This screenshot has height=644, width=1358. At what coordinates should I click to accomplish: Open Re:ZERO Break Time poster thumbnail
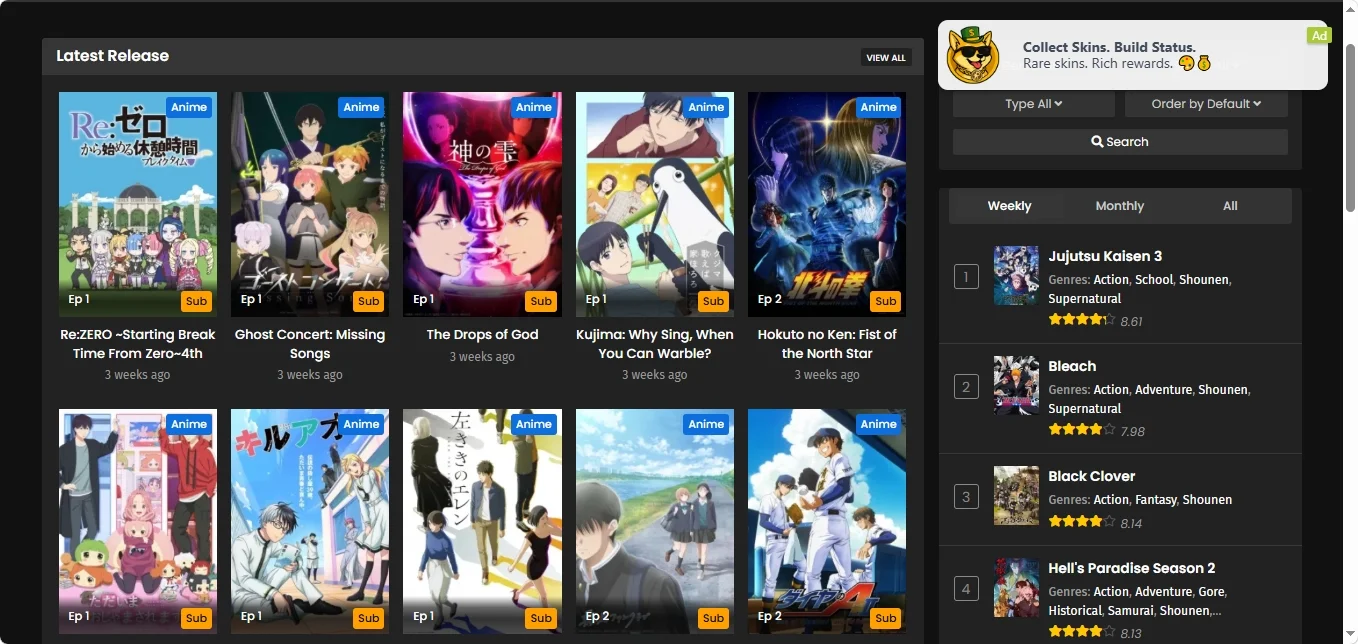point(138,205)
